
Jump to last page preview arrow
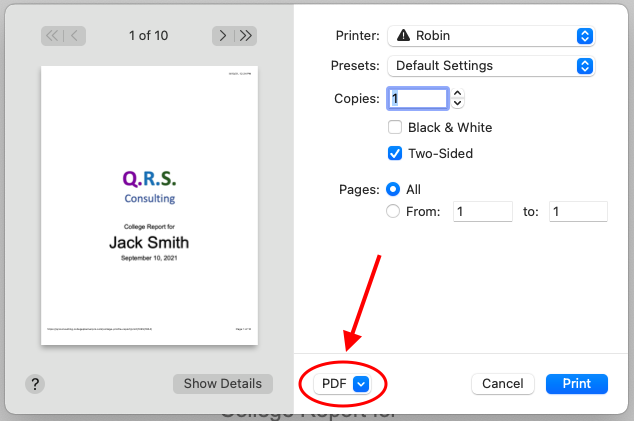(245, 36)
